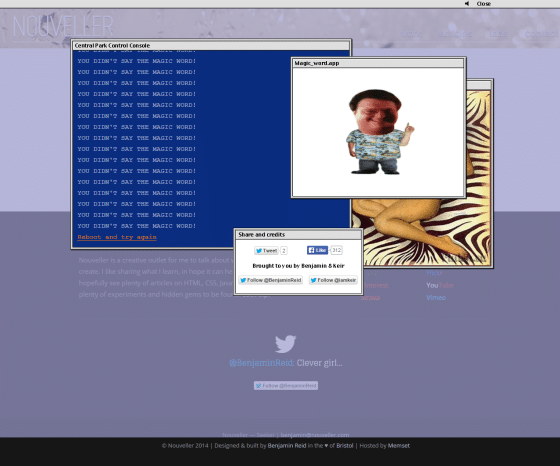Click the tweet count 2 bubble

(284, 251)
